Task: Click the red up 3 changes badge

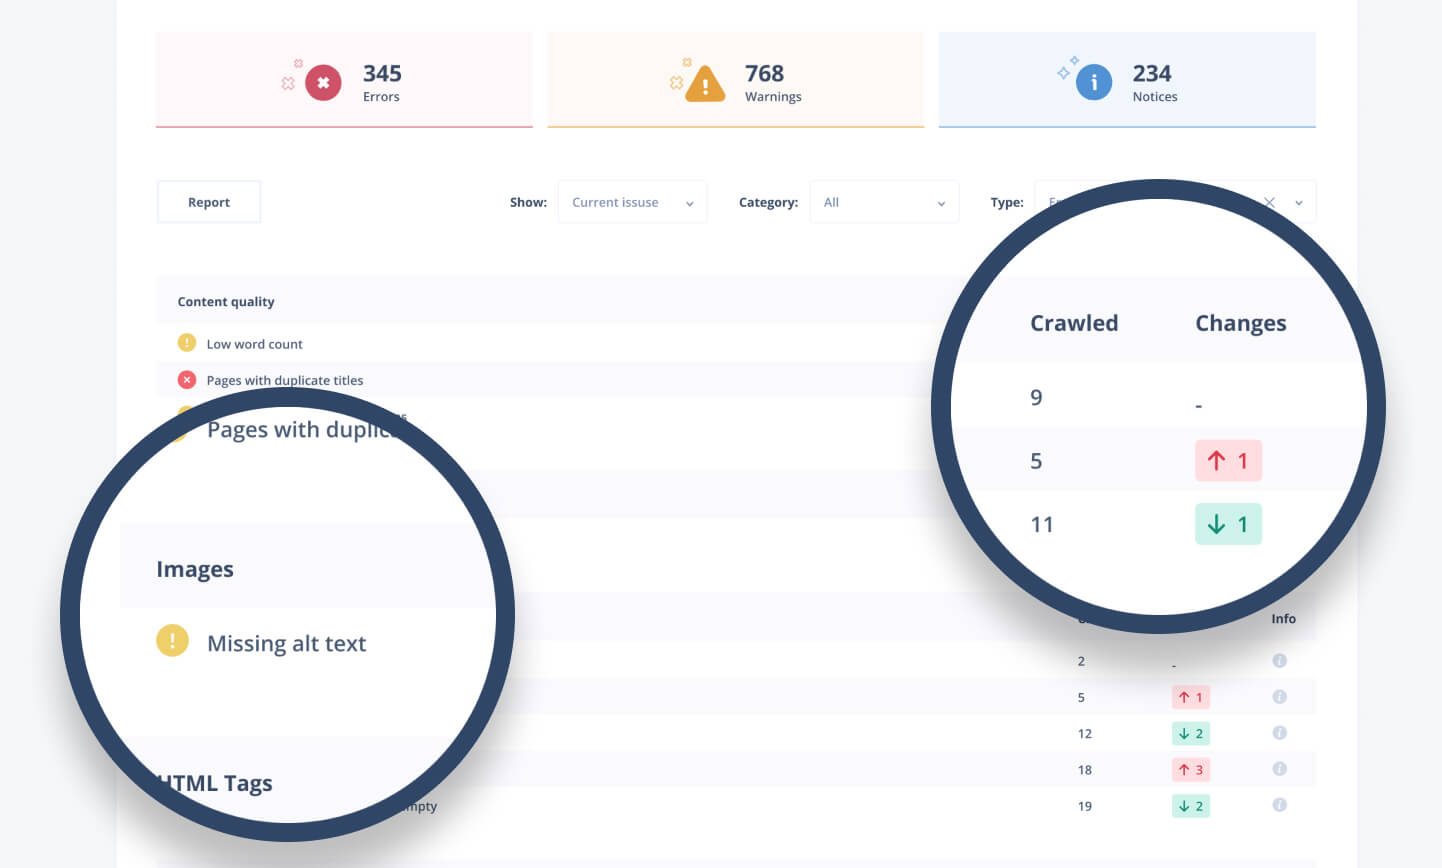Action: point(1190,769)
